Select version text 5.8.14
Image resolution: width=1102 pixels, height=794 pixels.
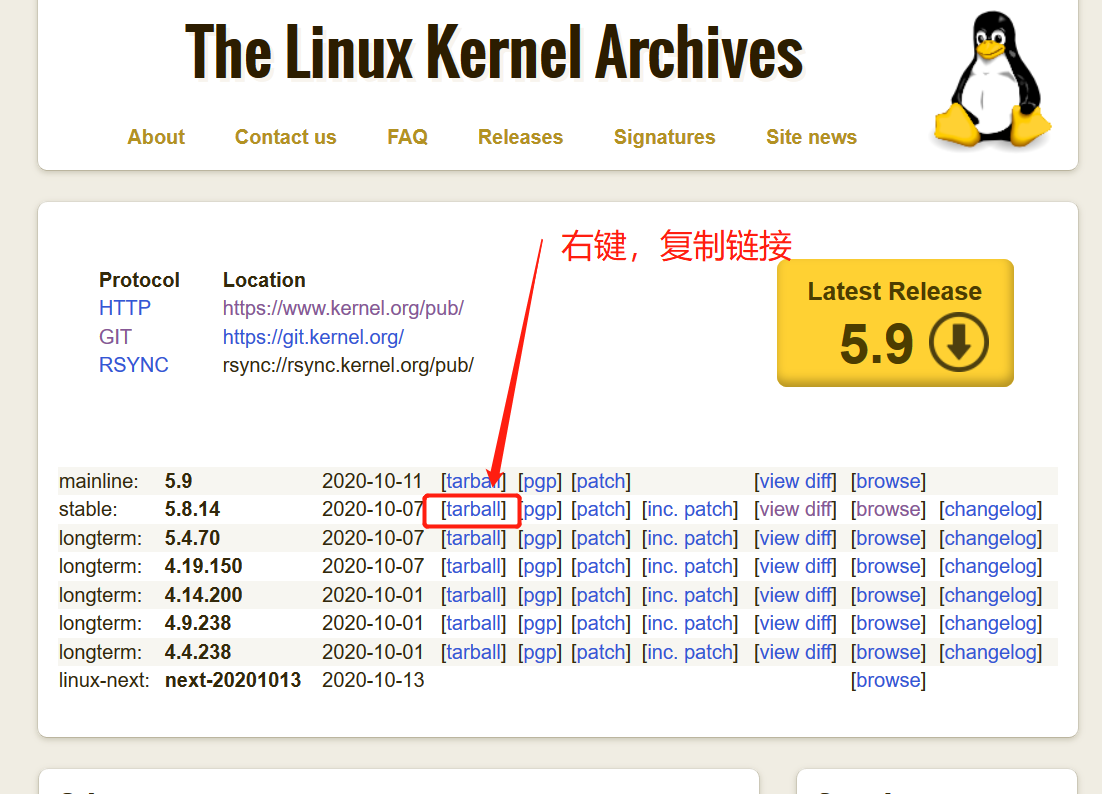193,509
